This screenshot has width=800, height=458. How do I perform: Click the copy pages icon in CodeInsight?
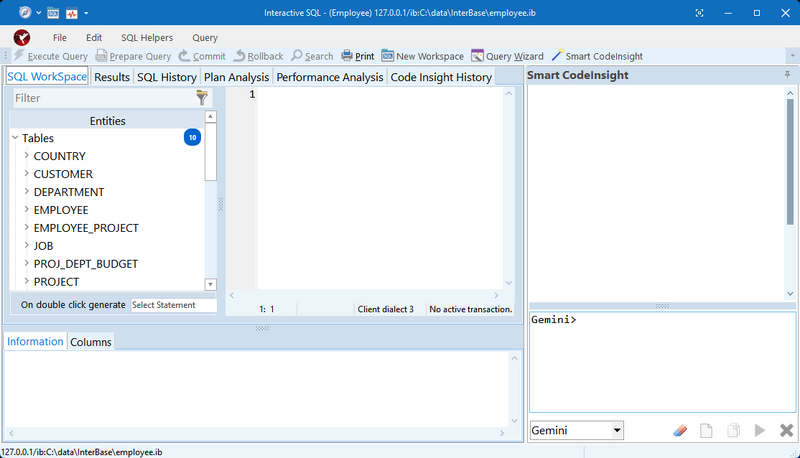coord(733,430)
